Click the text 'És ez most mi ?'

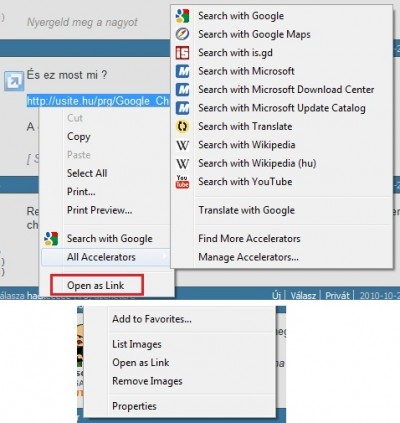[x=67, y=75]
